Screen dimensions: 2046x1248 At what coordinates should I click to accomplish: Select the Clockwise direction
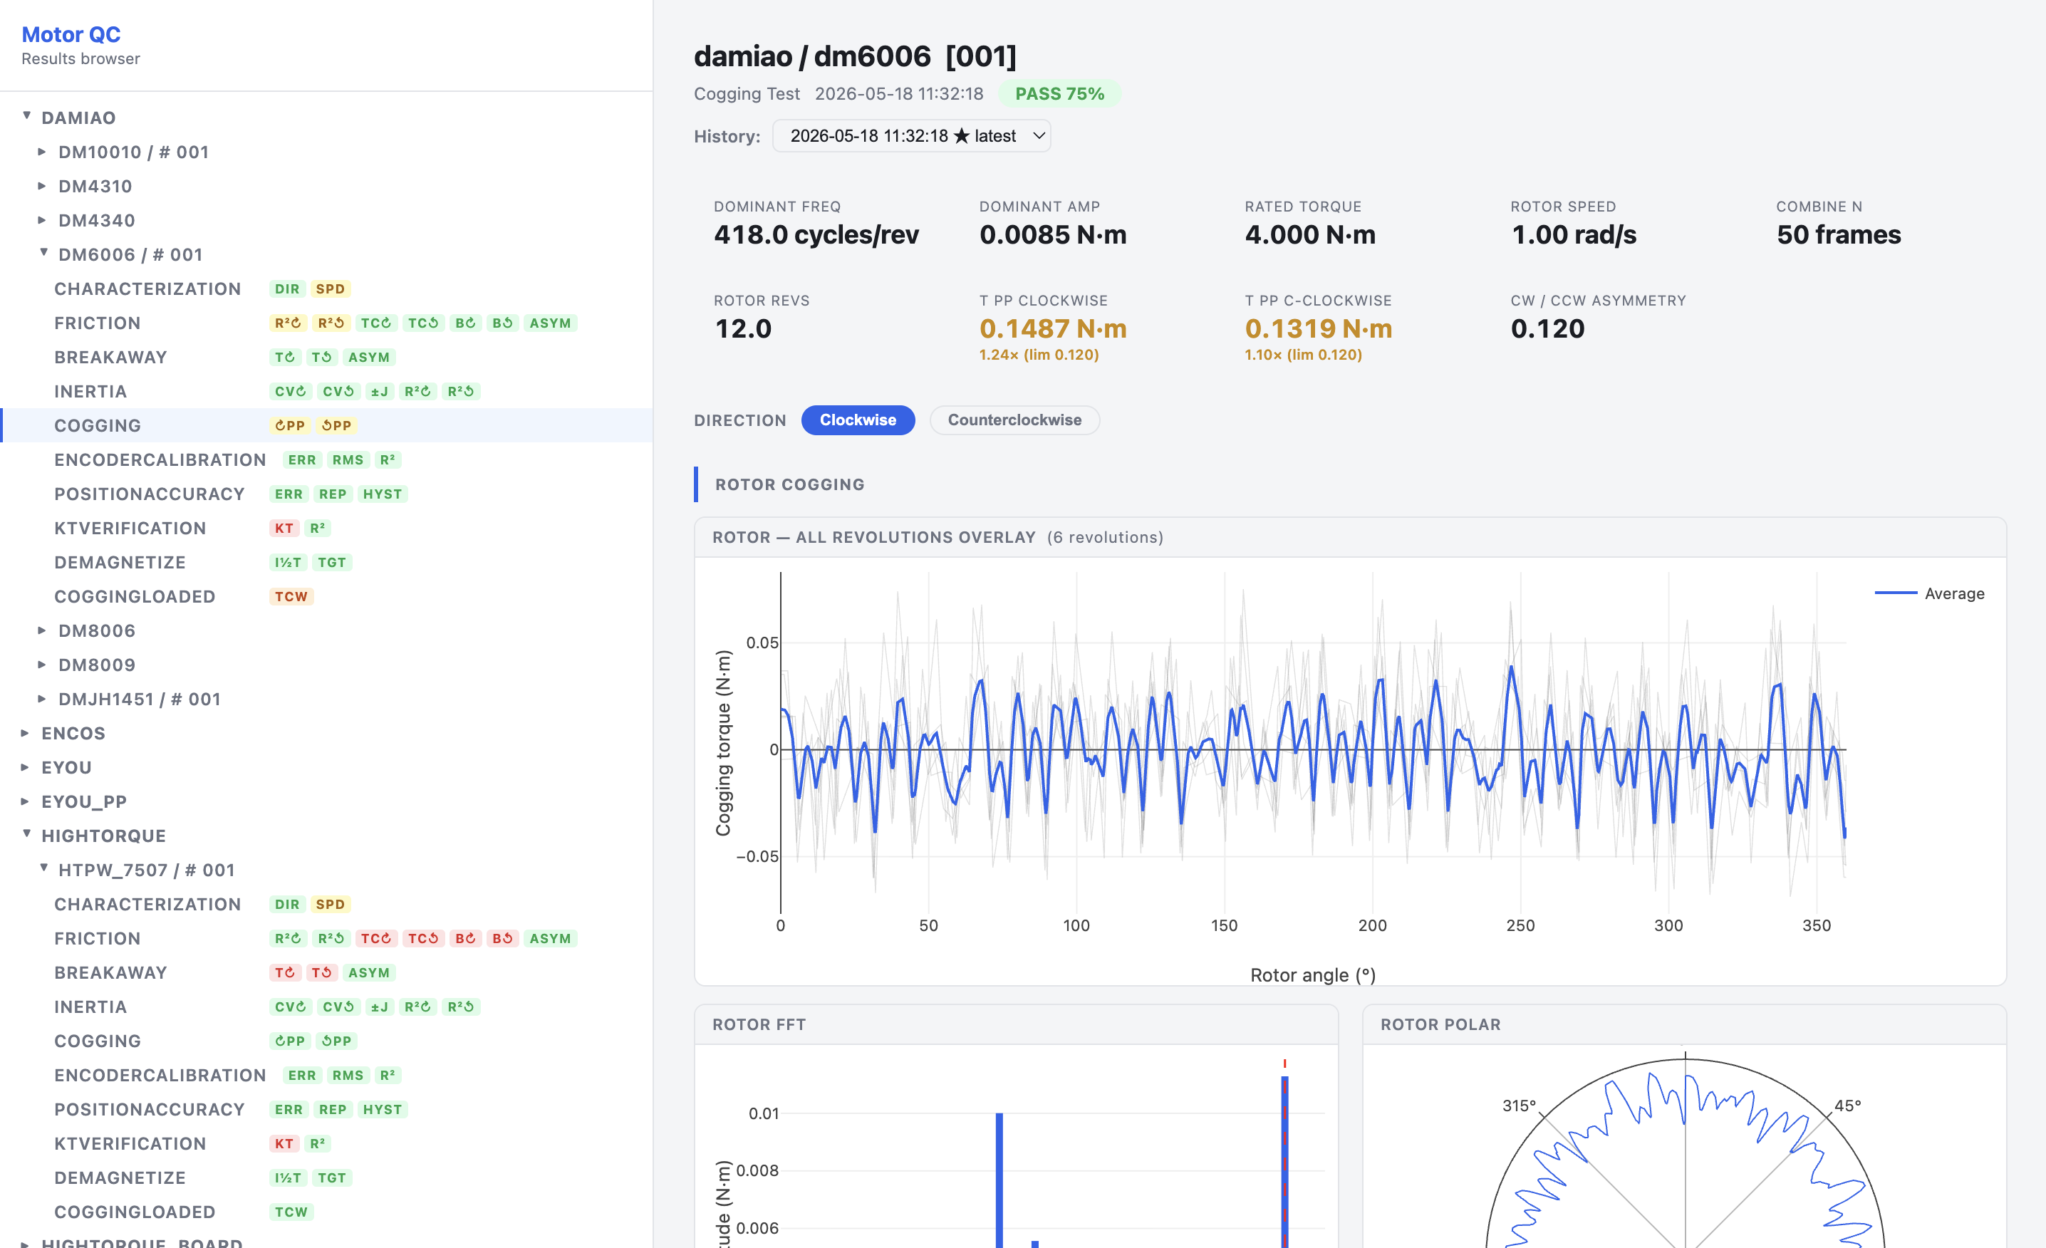coord(858,420)
